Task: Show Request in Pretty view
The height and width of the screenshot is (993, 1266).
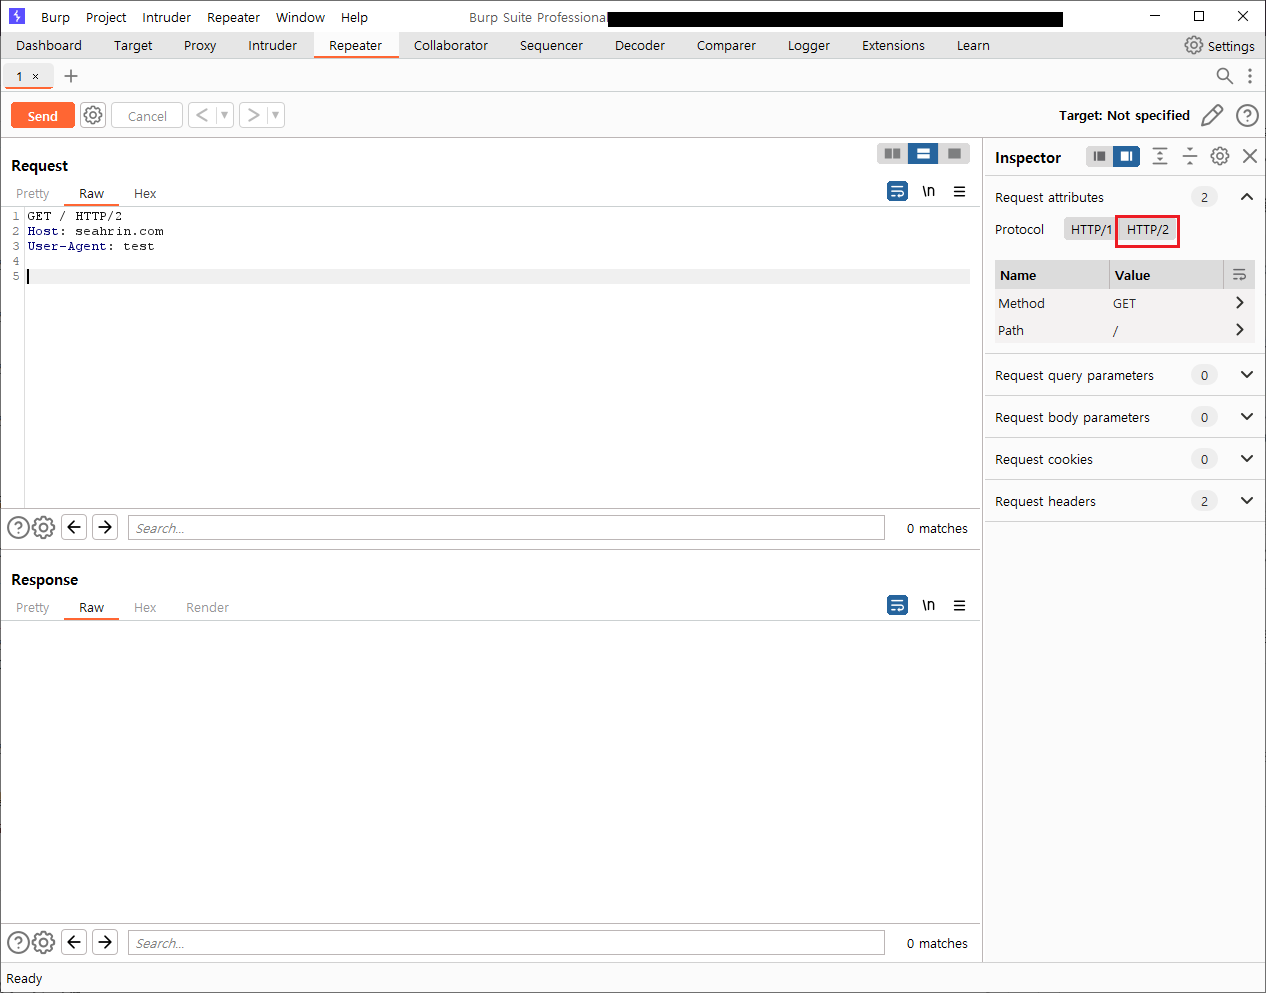Action: [32, 193]
